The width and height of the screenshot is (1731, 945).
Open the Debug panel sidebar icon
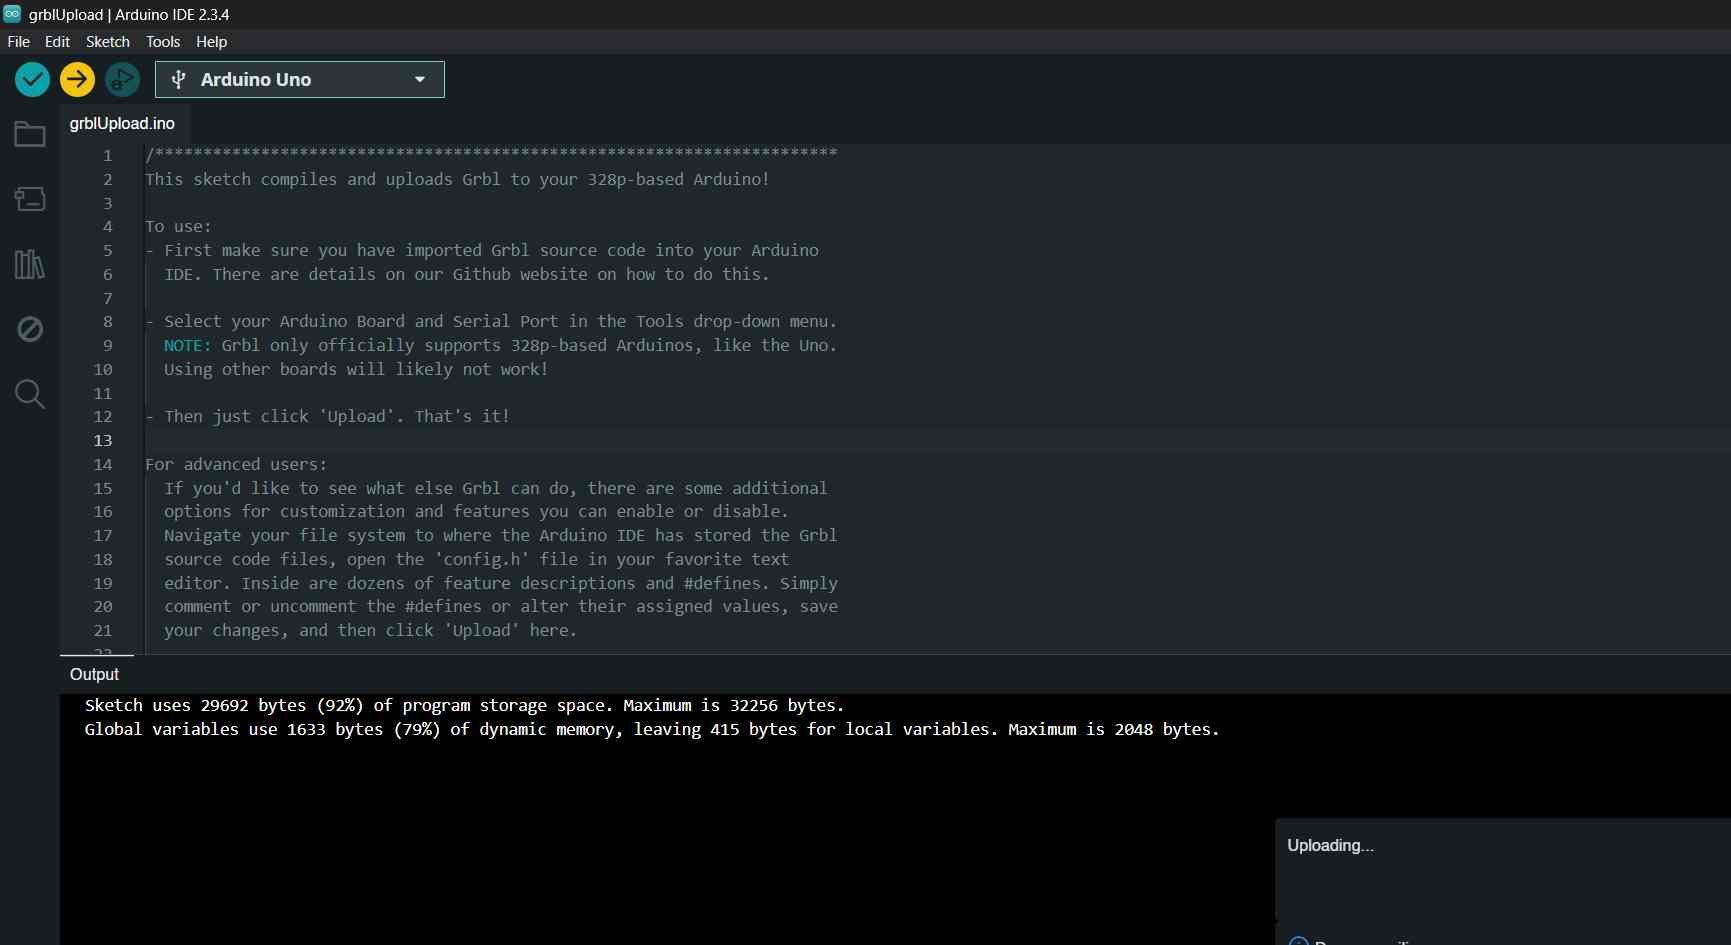[x=29, y=329]
